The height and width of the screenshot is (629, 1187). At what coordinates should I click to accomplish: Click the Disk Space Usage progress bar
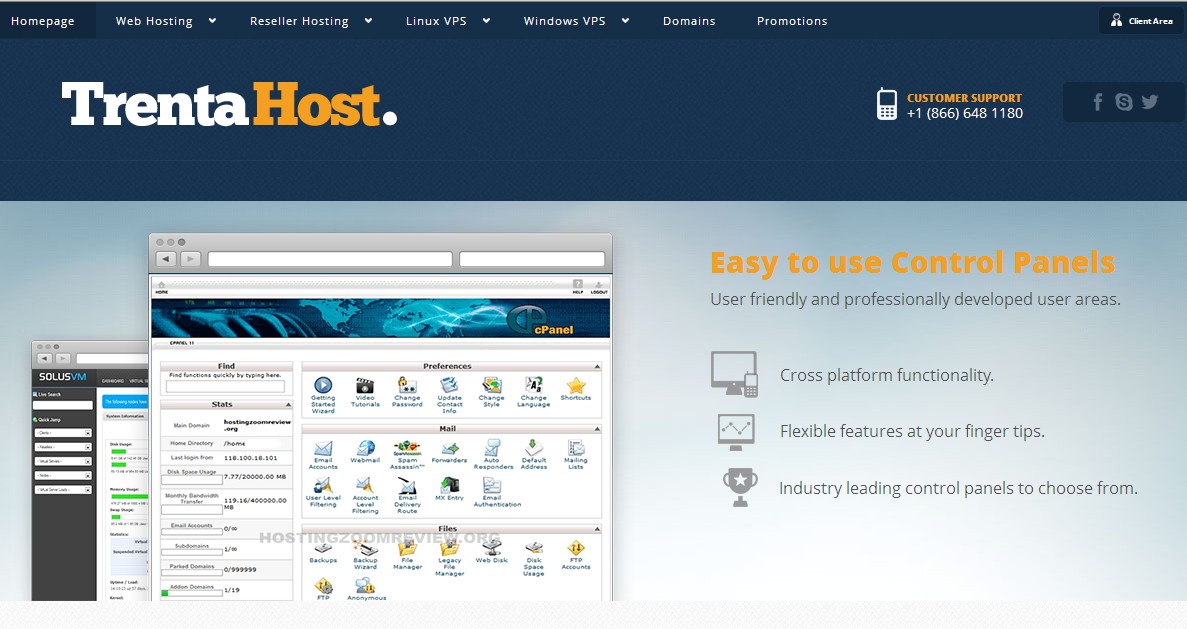tap(192, 479)
